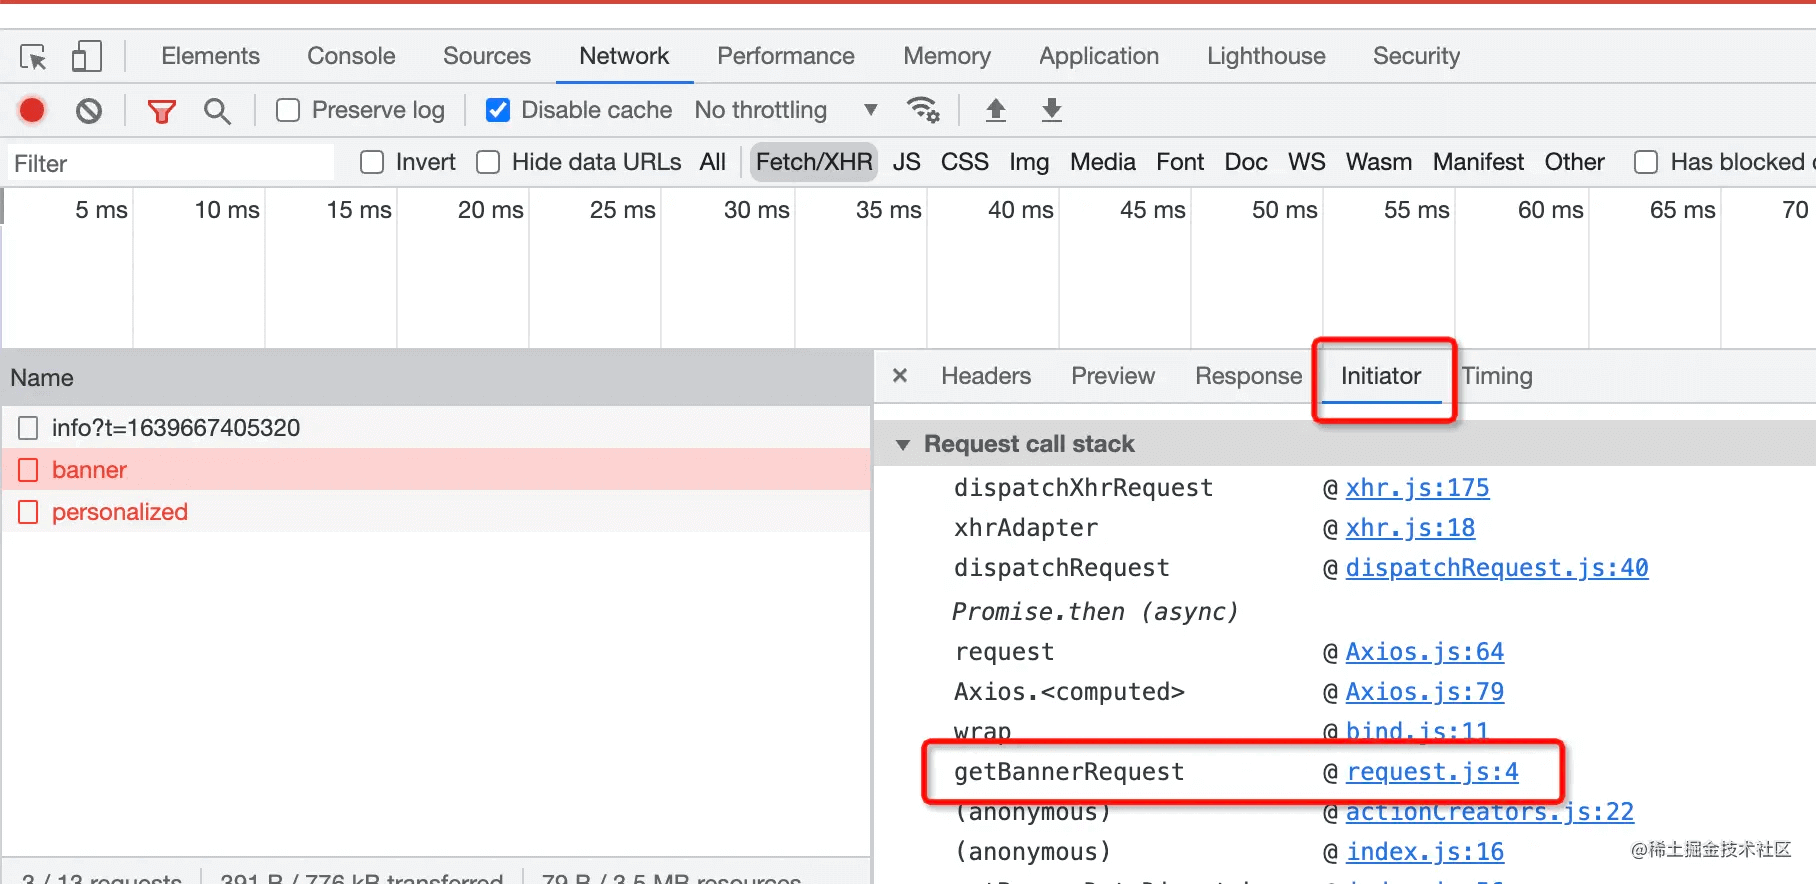1816x884 pixels.
Task: Select the JS resource type filter
Action: coord(906,162)
